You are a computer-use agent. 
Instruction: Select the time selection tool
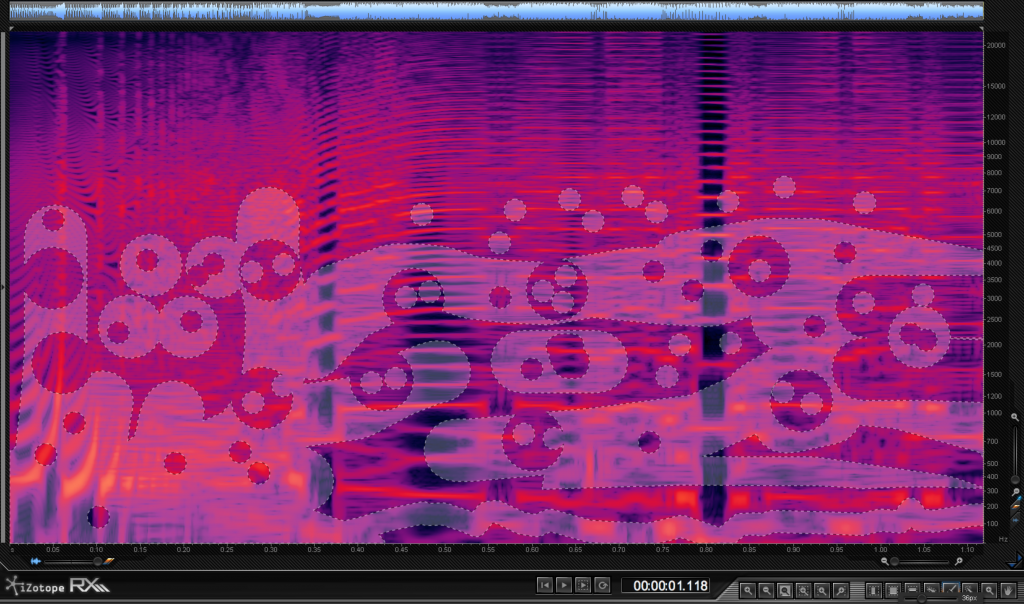(x=873, y=590)
